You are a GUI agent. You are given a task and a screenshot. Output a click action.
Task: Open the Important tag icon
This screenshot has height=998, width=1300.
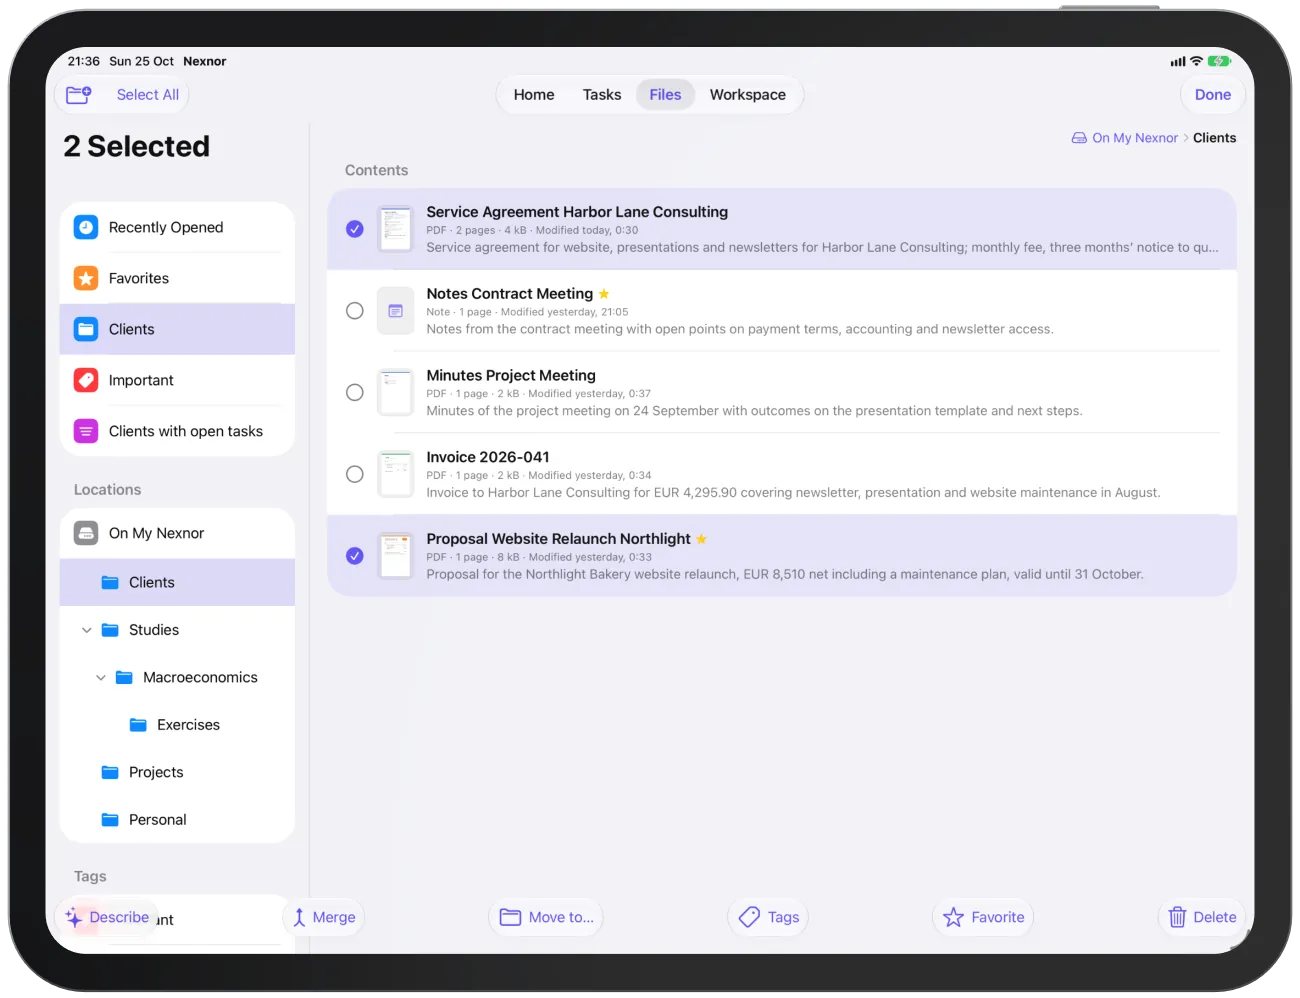pos(86,380)
